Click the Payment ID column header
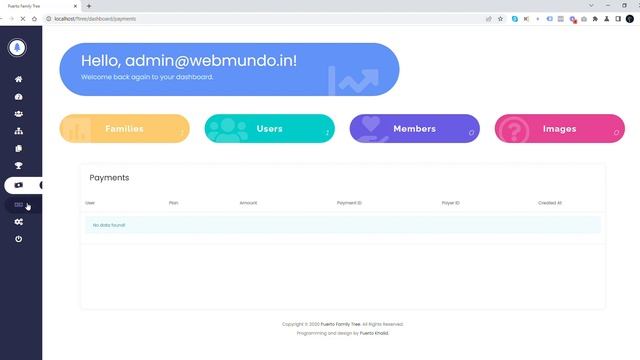Image resolution: width=640 pixels, height=360 pixels. [x=349, y=203]
